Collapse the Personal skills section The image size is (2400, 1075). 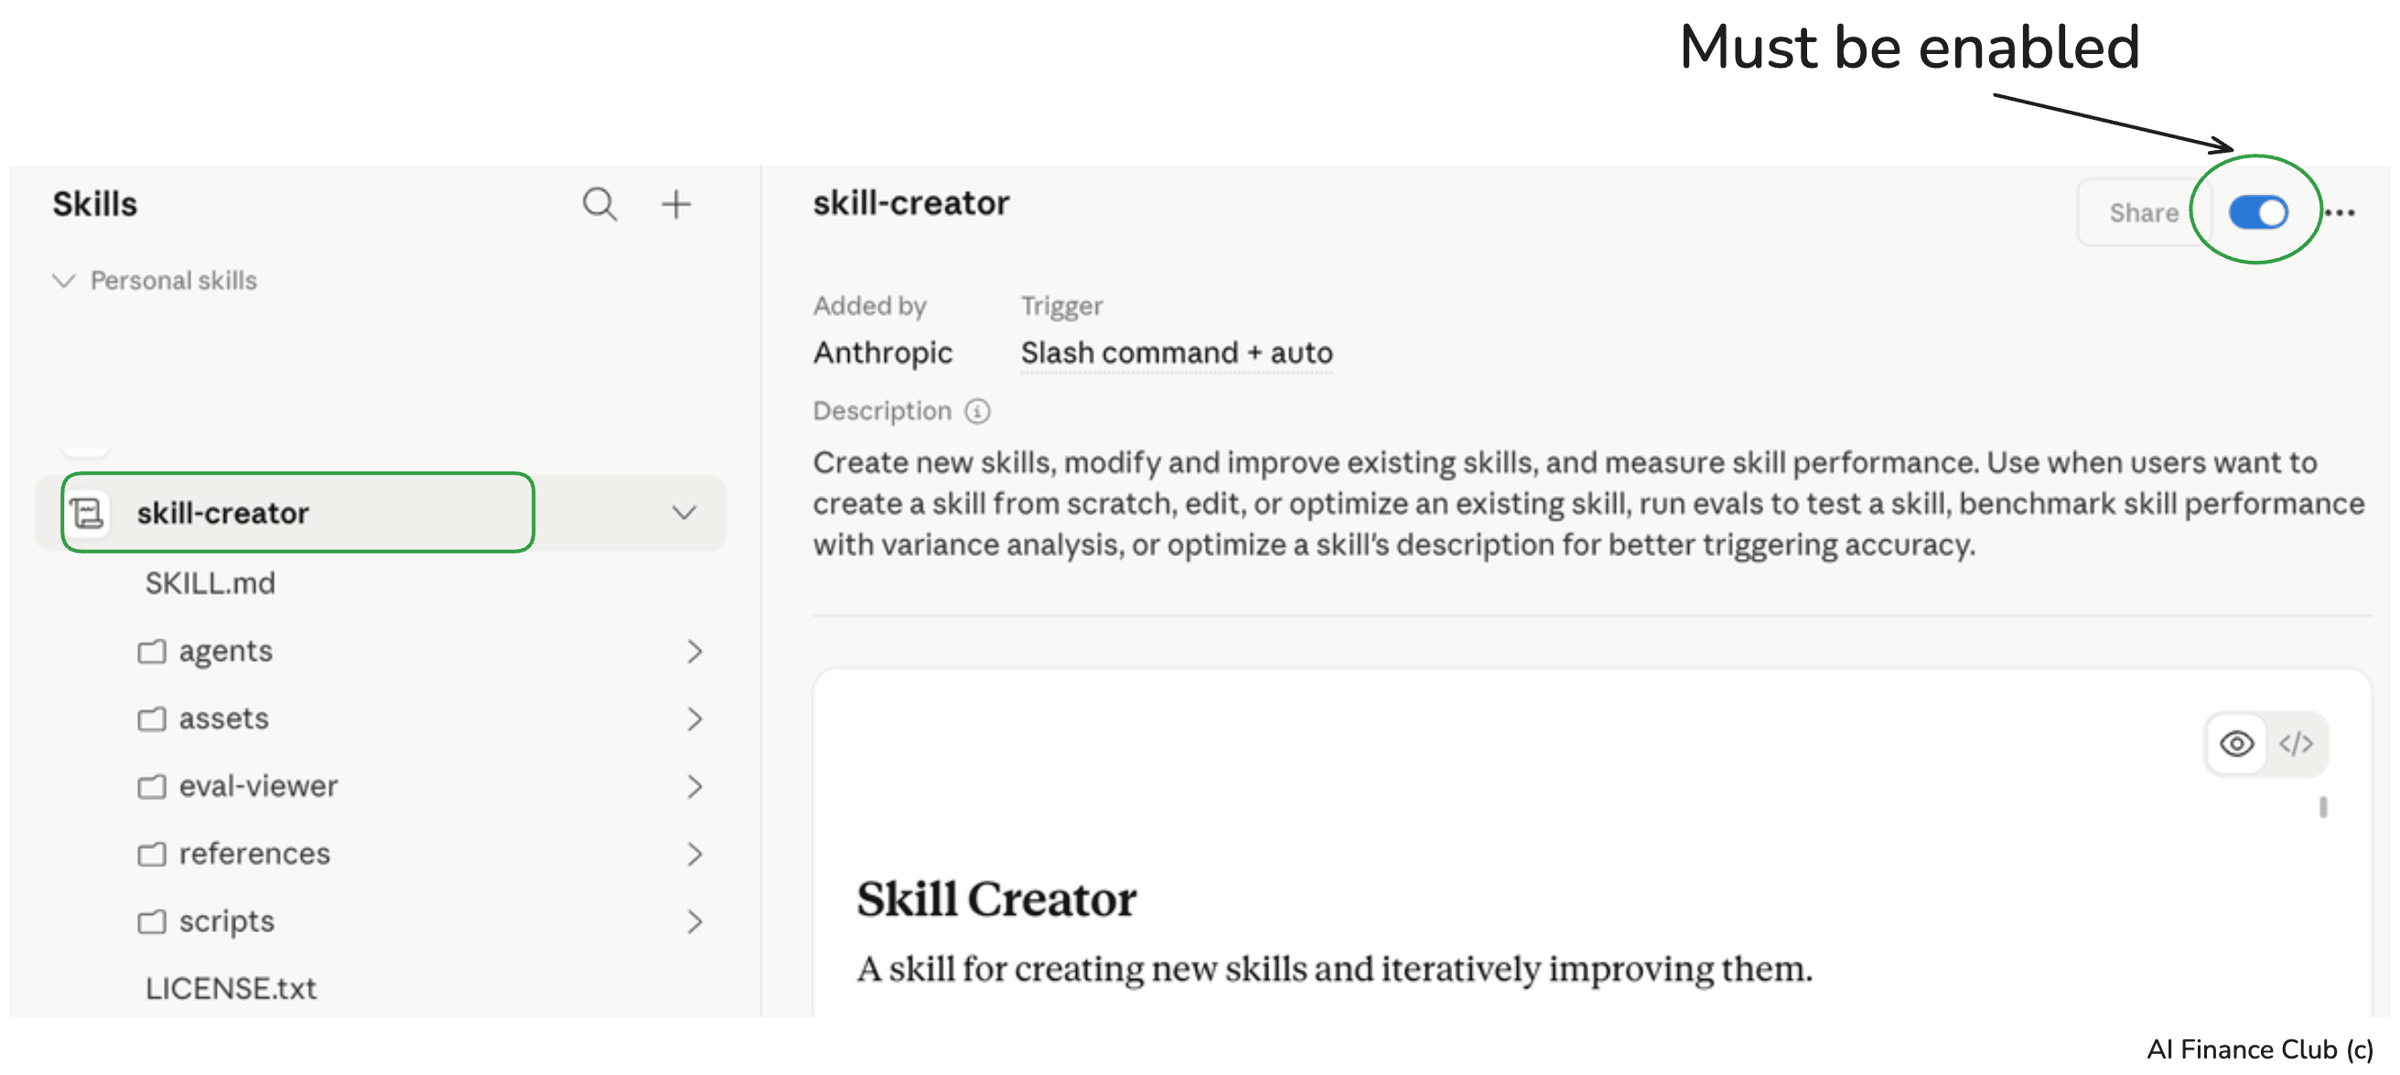tap(64, 281)
